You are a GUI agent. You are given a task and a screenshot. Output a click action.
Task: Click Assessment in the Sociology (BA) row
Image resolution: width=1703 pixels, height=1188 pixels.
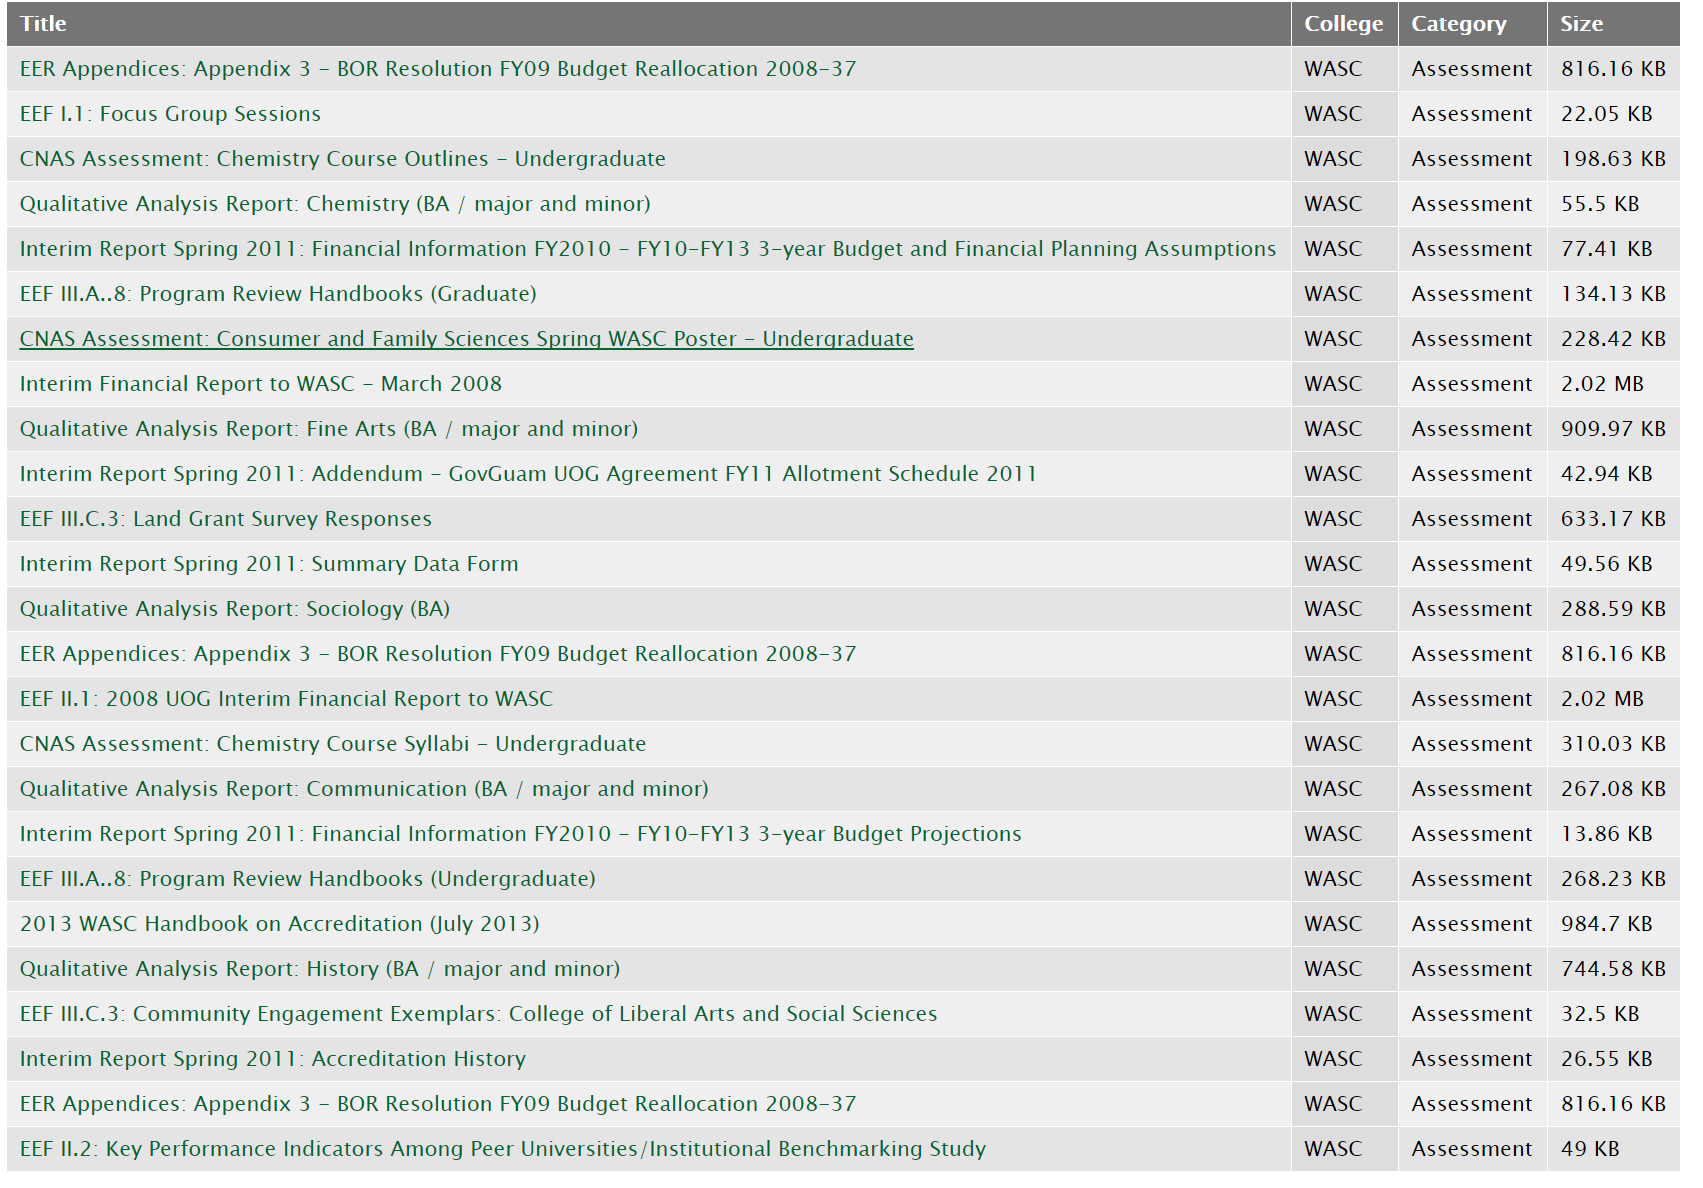pos(1471,609)
